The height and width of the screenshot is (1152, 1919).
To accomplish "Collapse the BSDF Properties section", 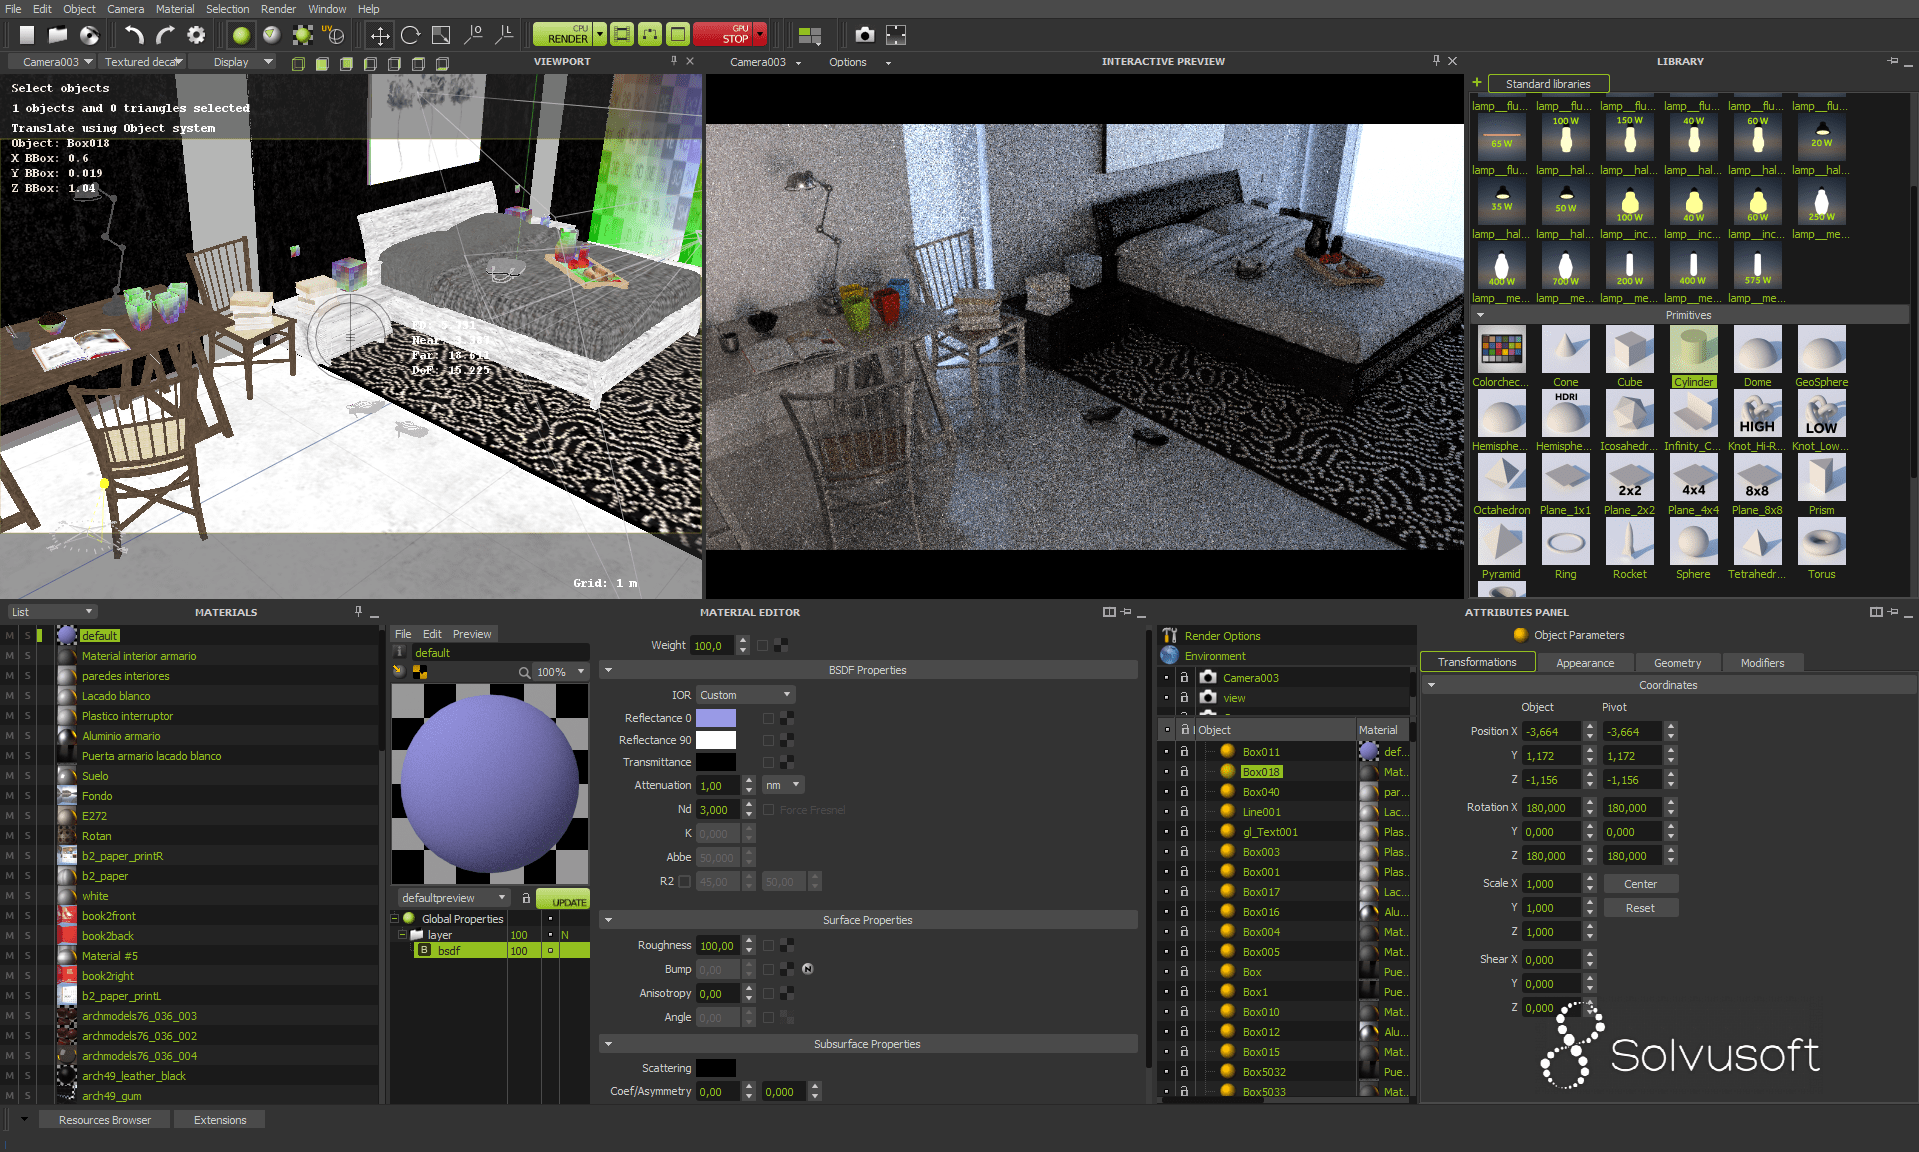I will [x=608, y=670].
